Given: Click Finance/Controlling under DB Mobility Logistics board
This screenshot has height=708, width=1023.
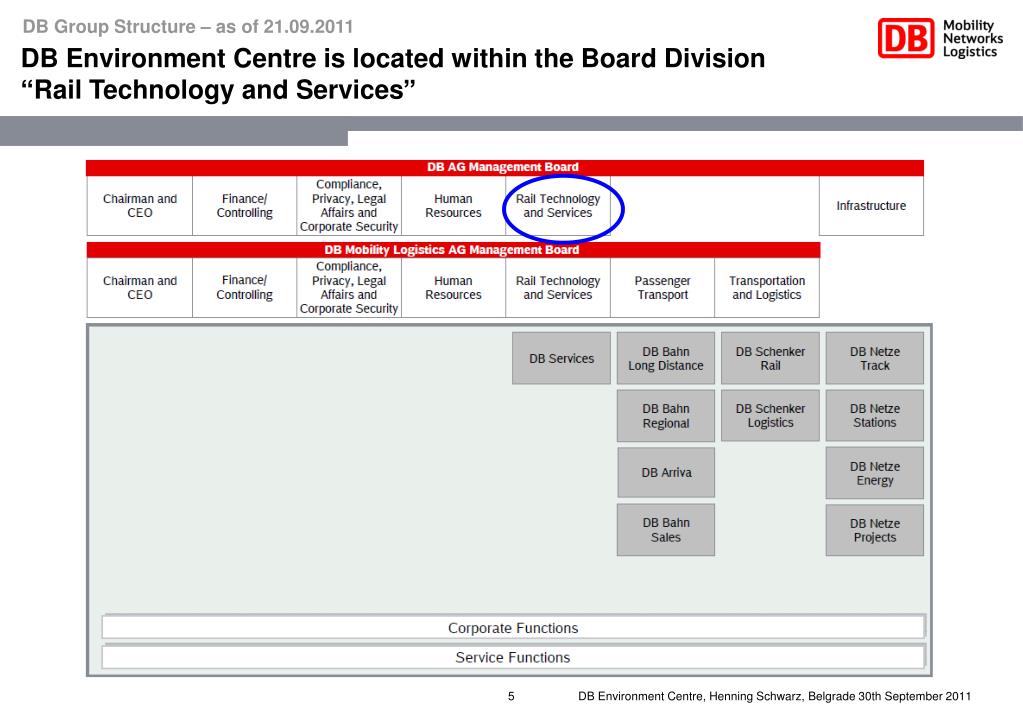Looking at the screenshot, I should tap(245, 288).
